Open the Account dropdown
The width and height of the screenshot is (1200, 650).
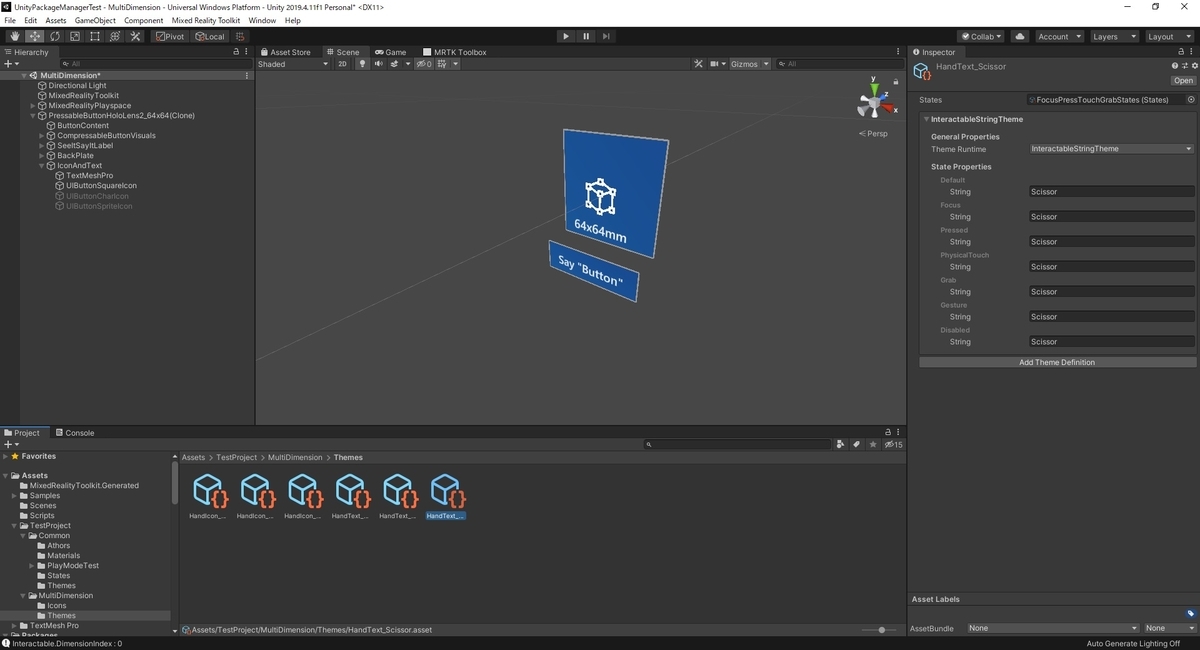tap(1058, 36)
